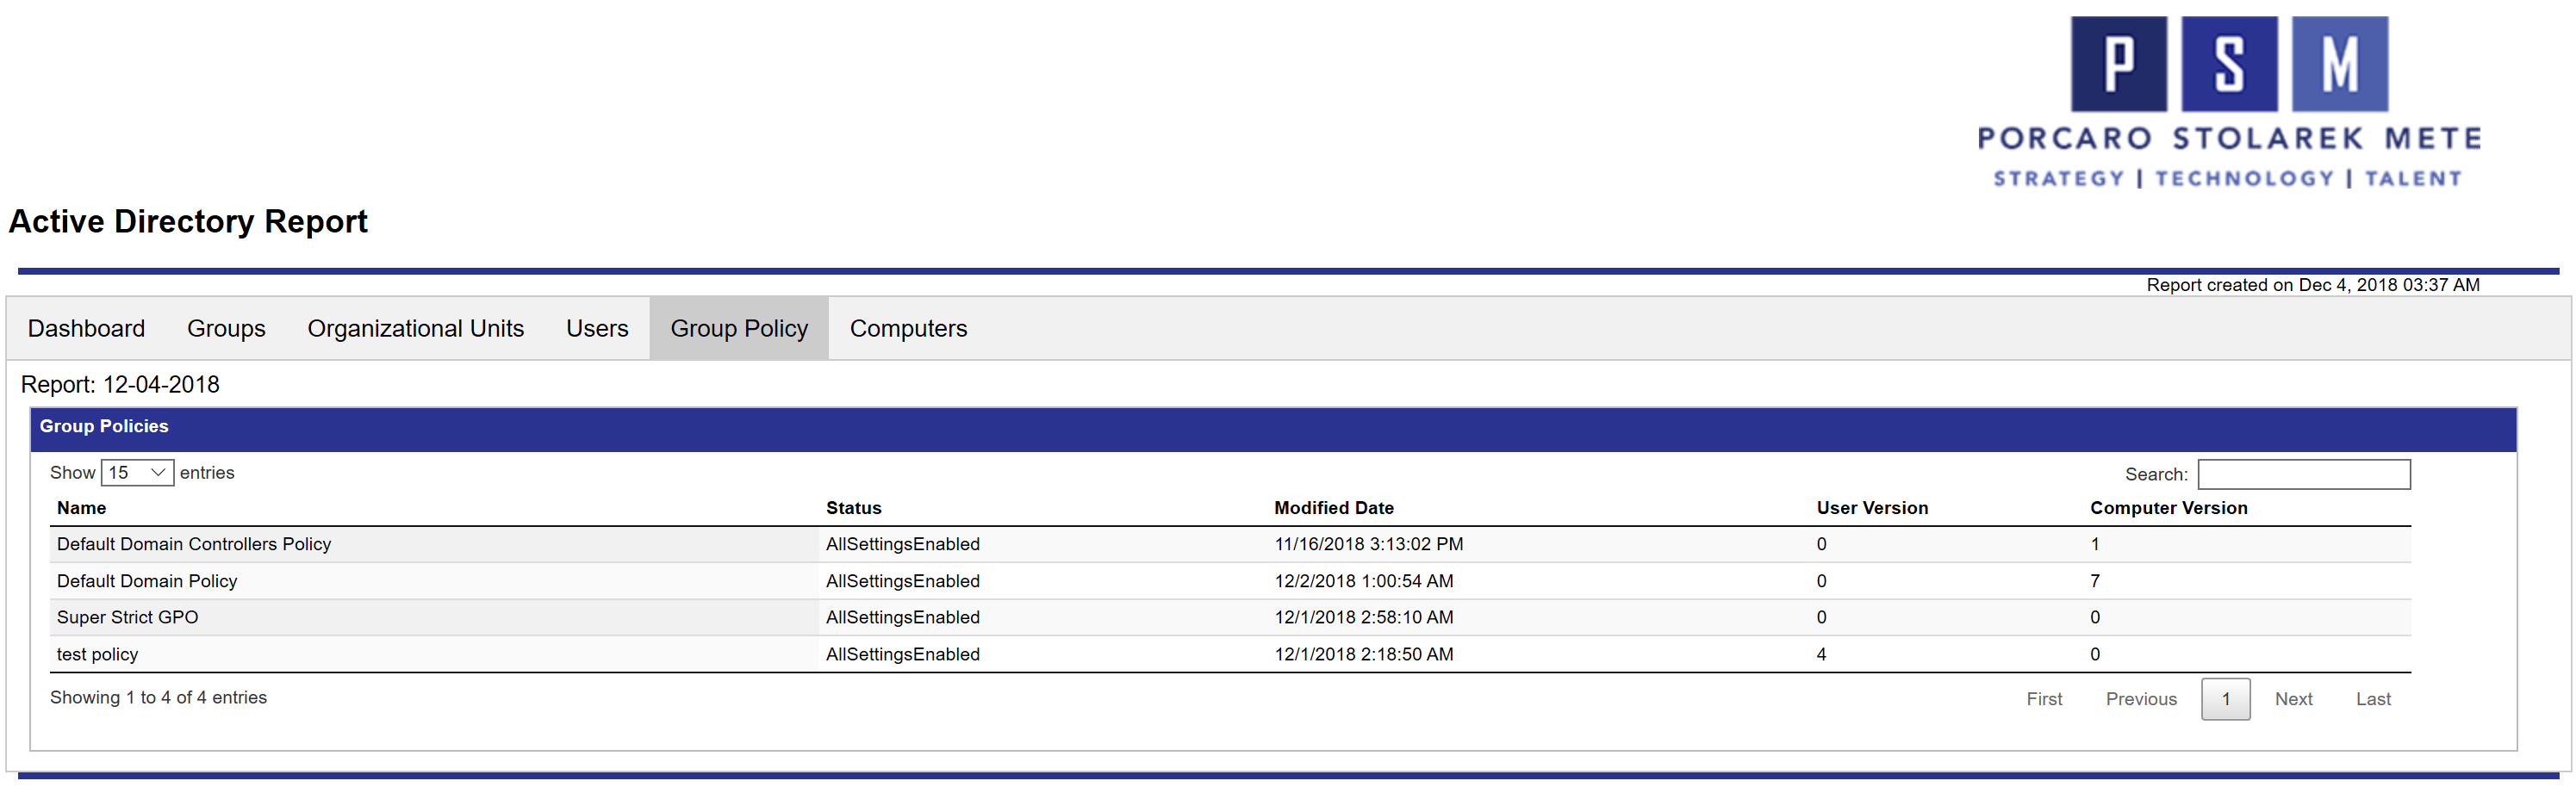
Task: Click the 12/1/2018 2:58:10 AM date cell
Action: click(1364, 617)
